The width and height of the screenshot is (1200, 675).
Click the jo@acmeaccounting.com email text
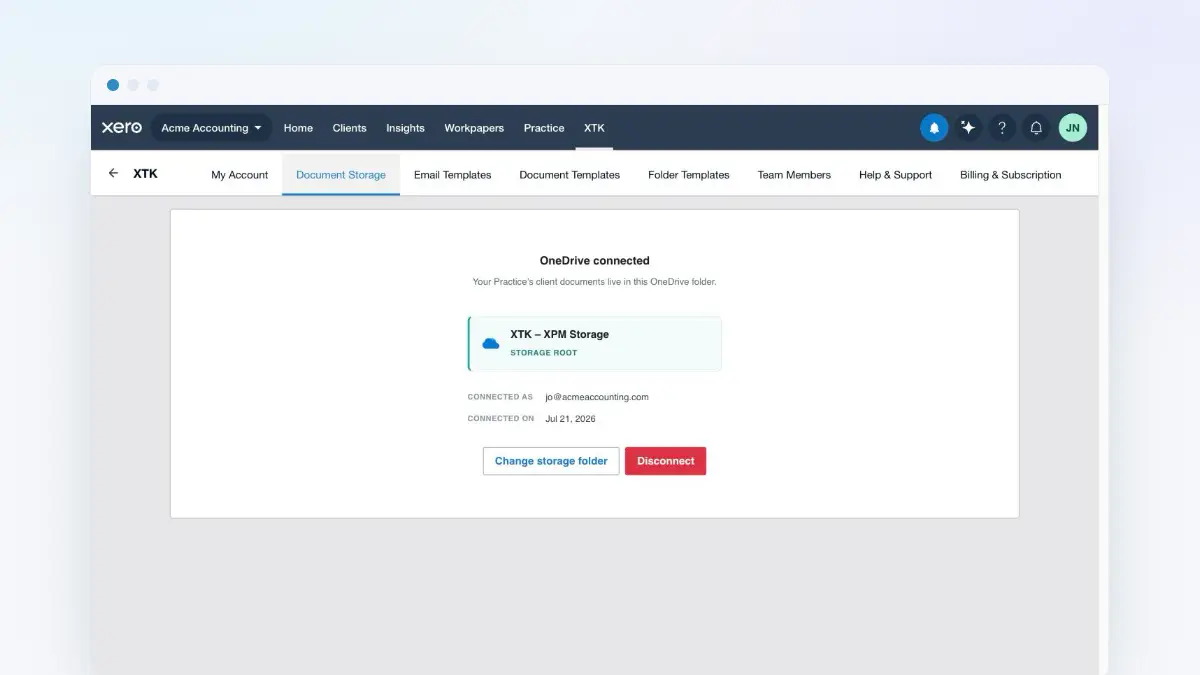(x=597, y=397)
